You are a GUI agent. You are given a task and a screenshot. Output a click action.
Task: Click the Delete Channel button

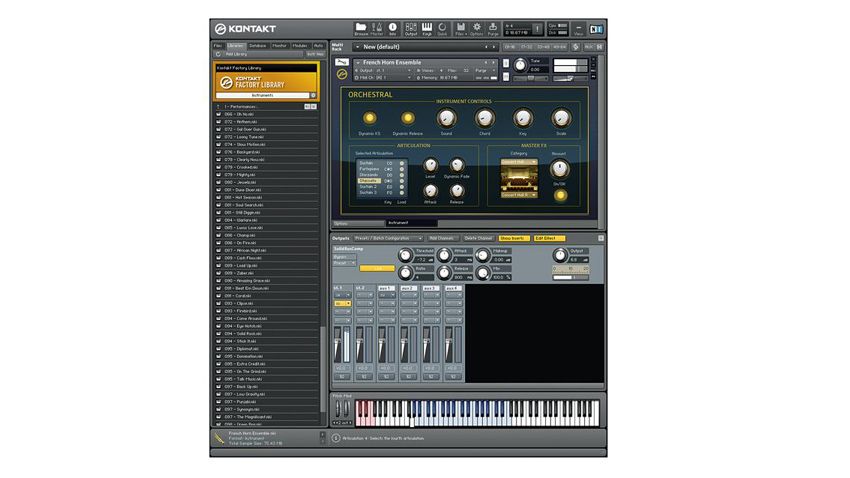[x=479, y=238]
